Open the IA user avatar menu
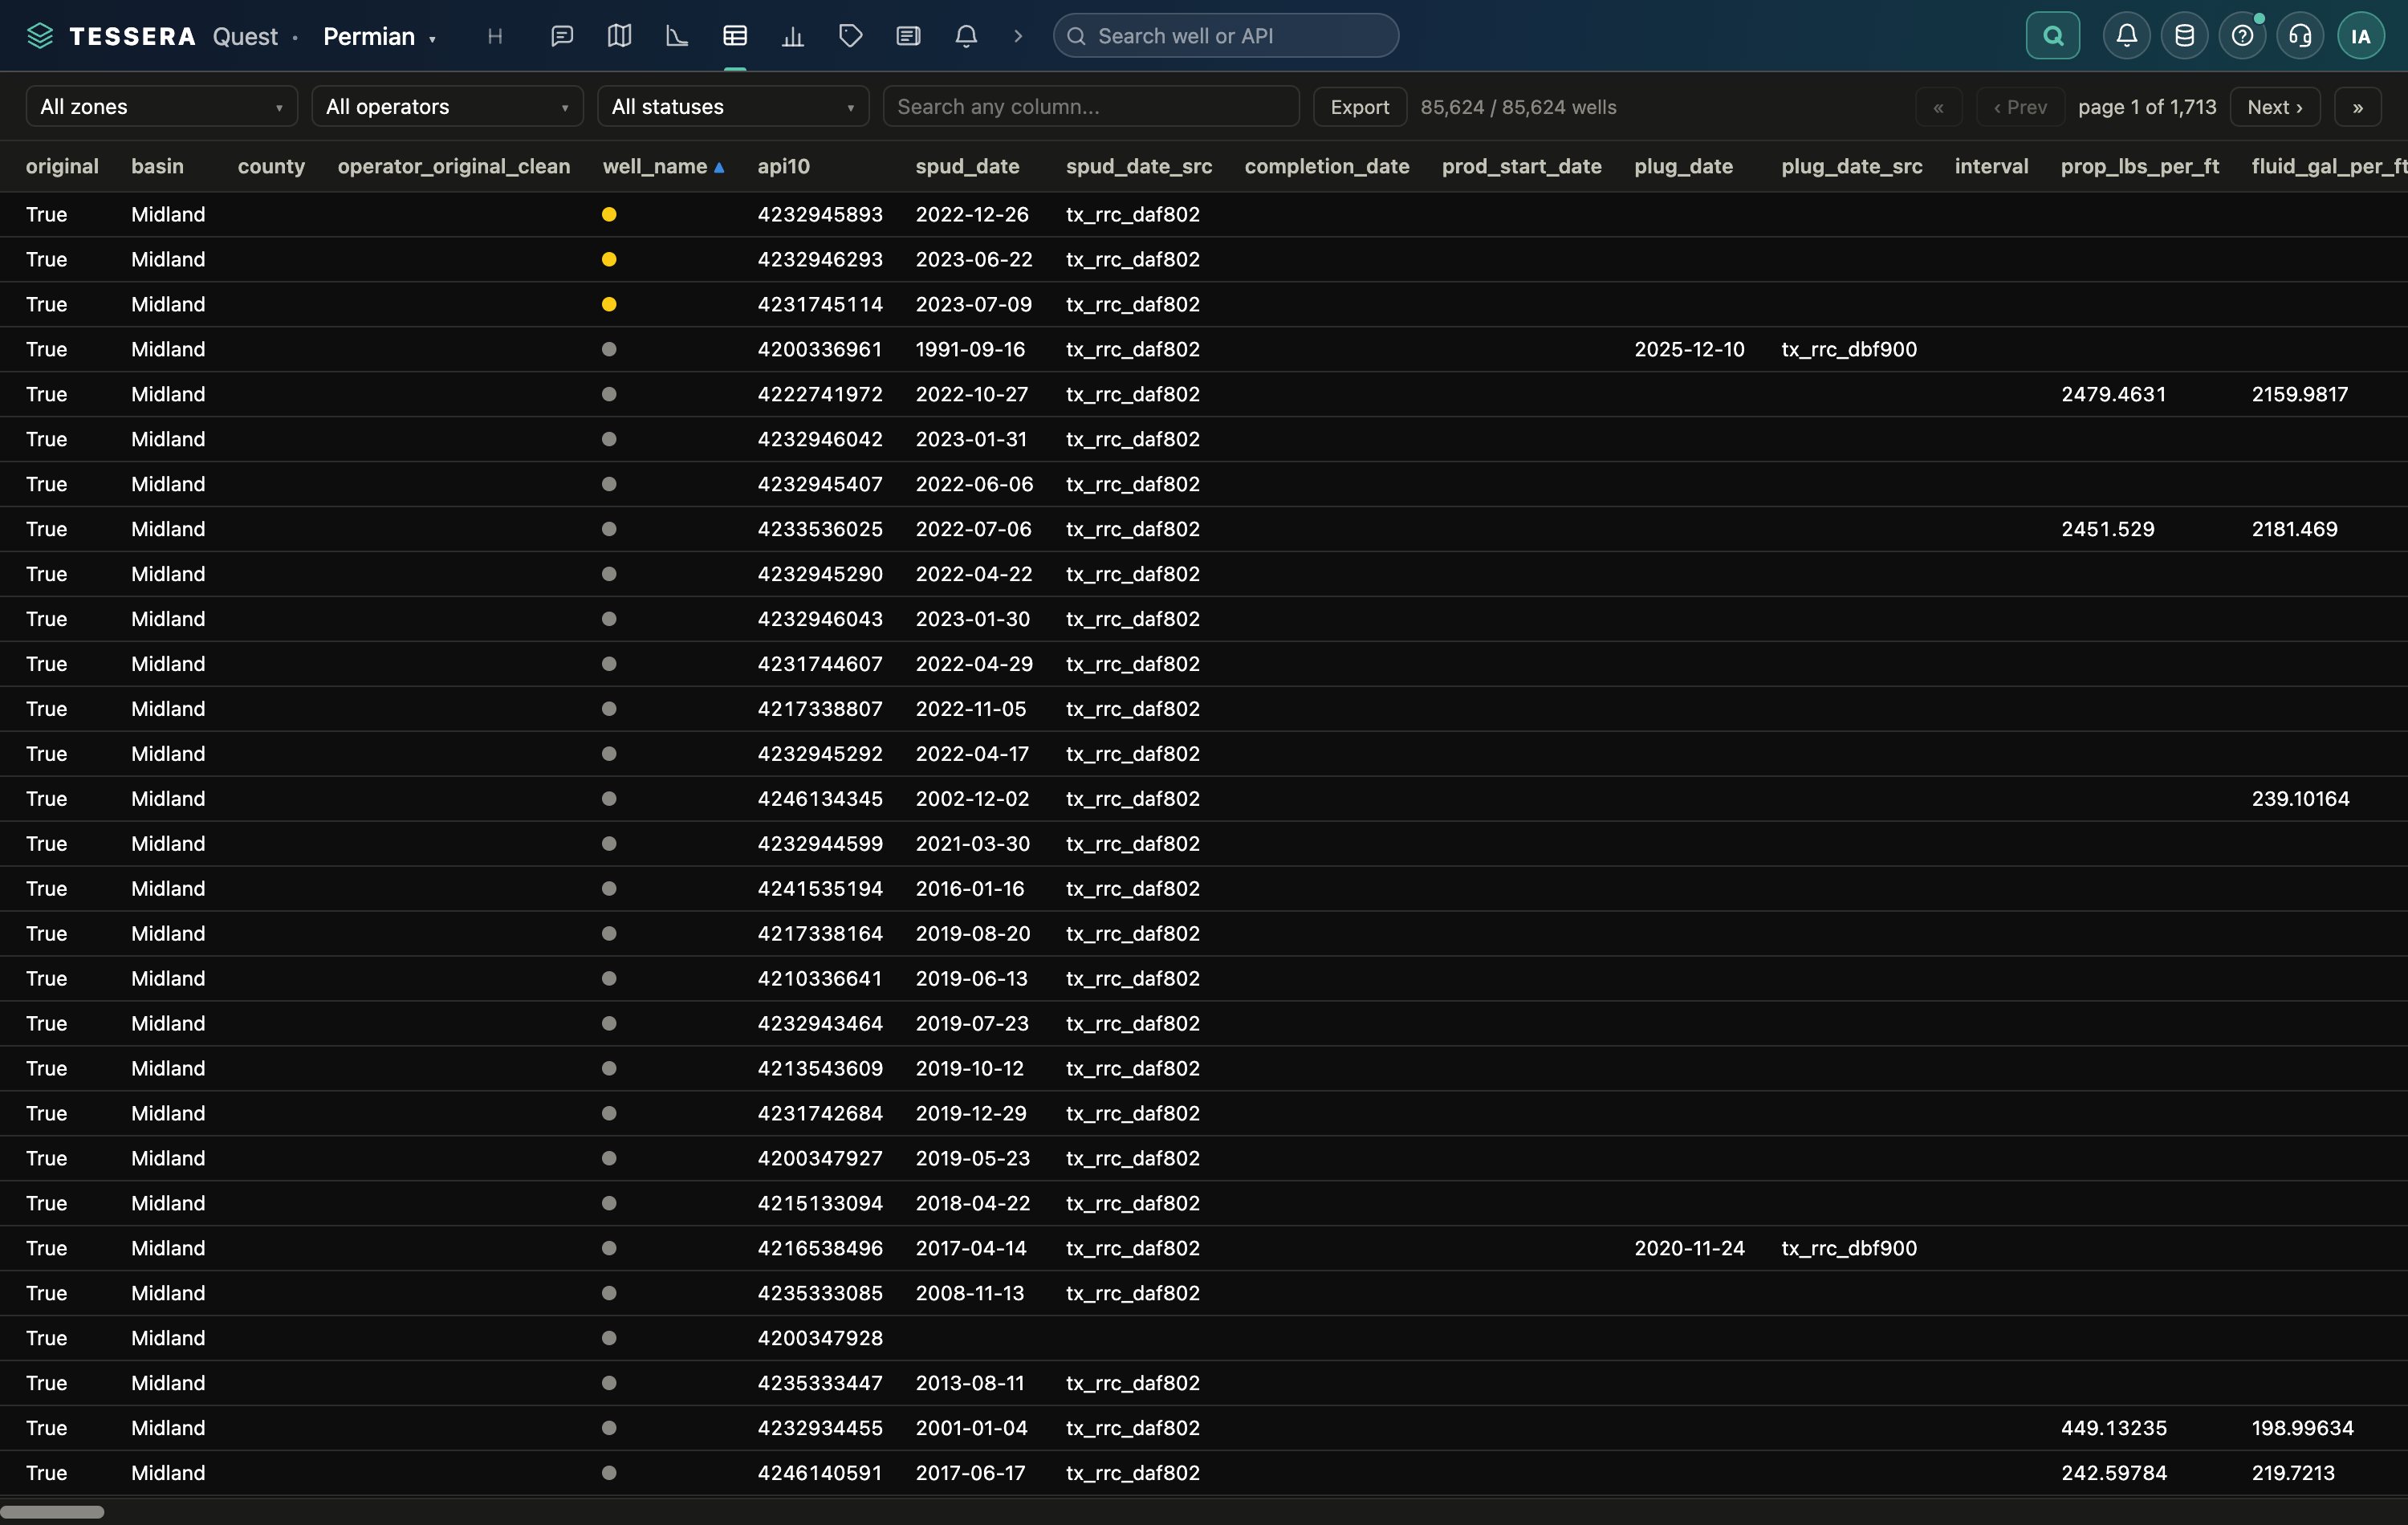2408x1525 pixels. [x=2361, y=36]
